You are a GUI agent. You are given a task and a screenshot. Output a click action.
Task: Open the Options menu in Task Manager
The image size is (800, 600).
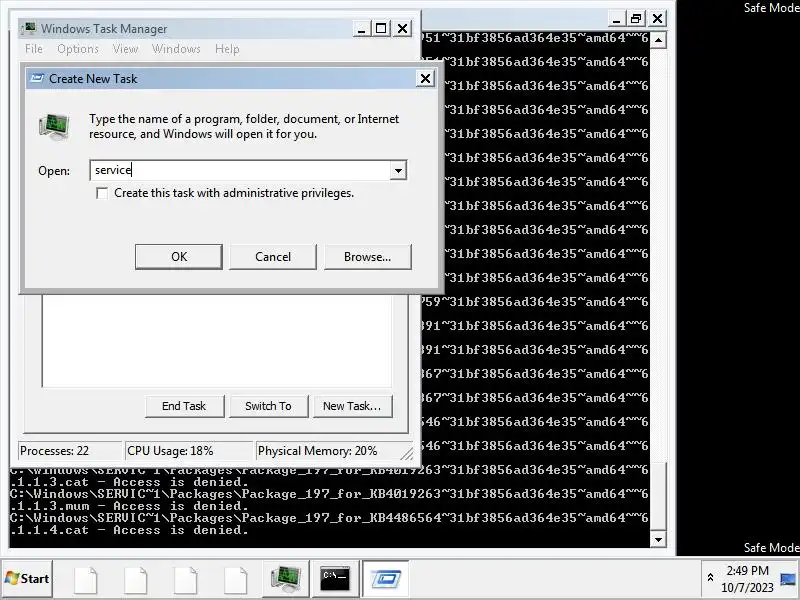[78, 49]
